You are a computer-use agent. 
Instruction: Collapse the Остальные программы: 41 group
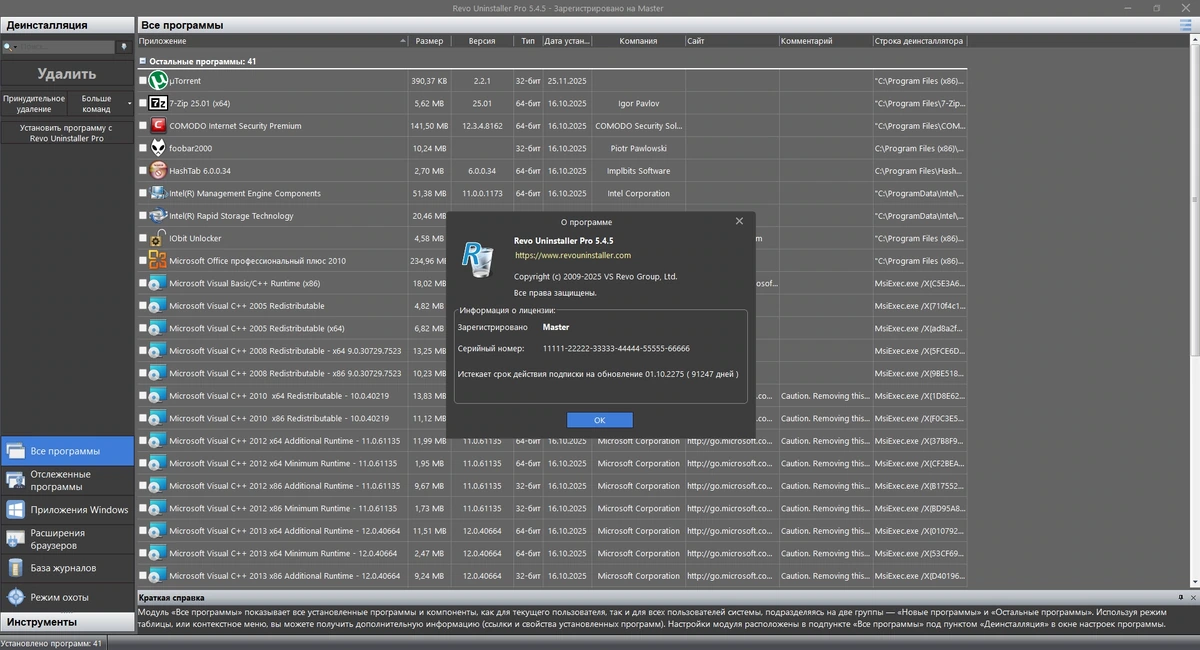[x=142, y=61]
